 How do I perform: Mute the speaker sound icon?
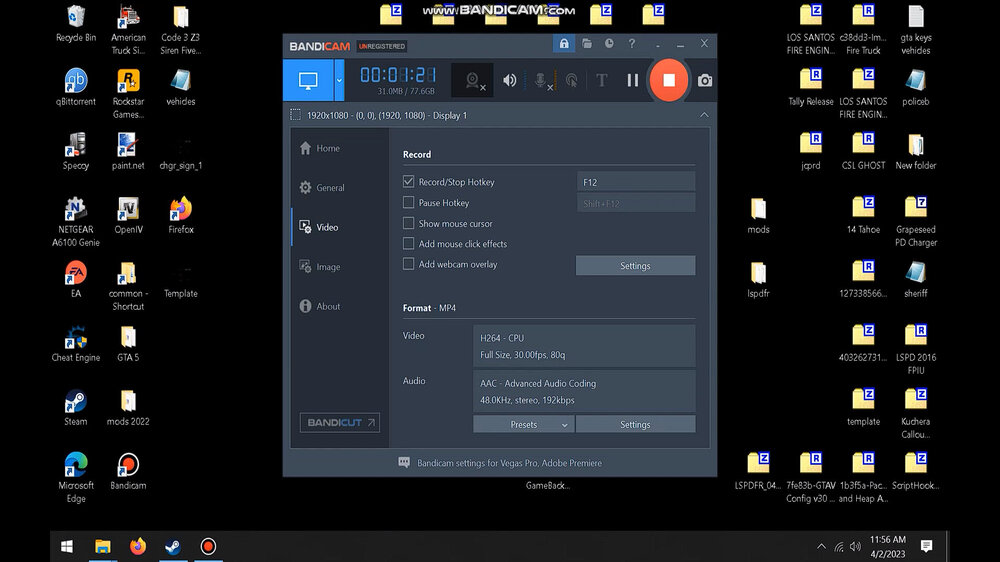click(509, 80)
